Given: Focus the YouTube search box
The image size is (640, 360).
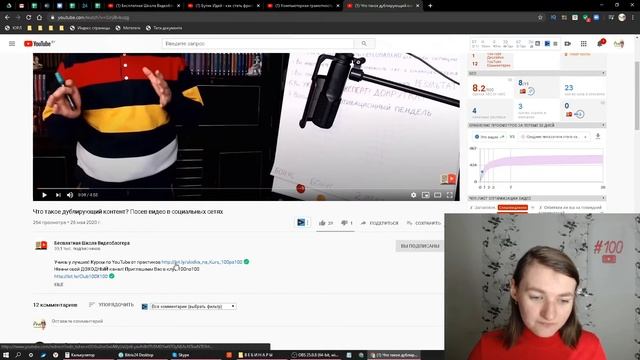Looking at the screenshot, I should click(258, 44).
